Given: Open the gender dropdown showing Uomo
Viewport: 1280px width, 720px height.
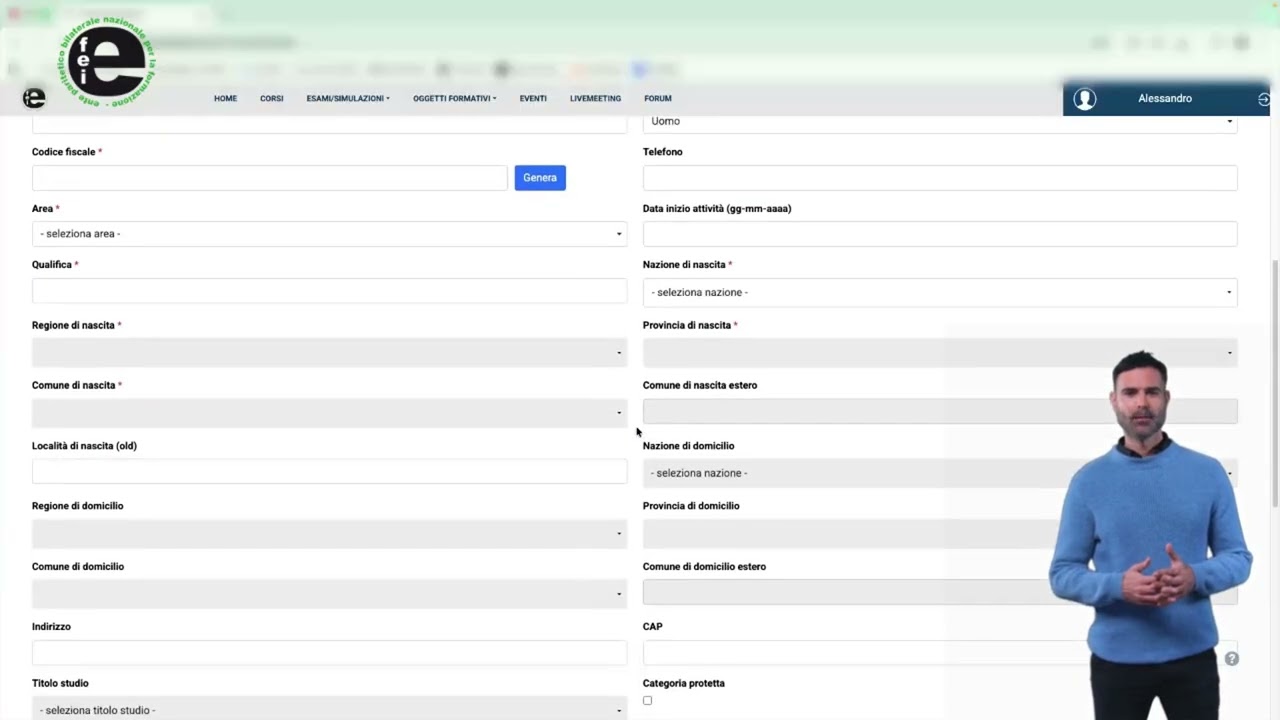Looking at the screenshot, I should point(940,122).
